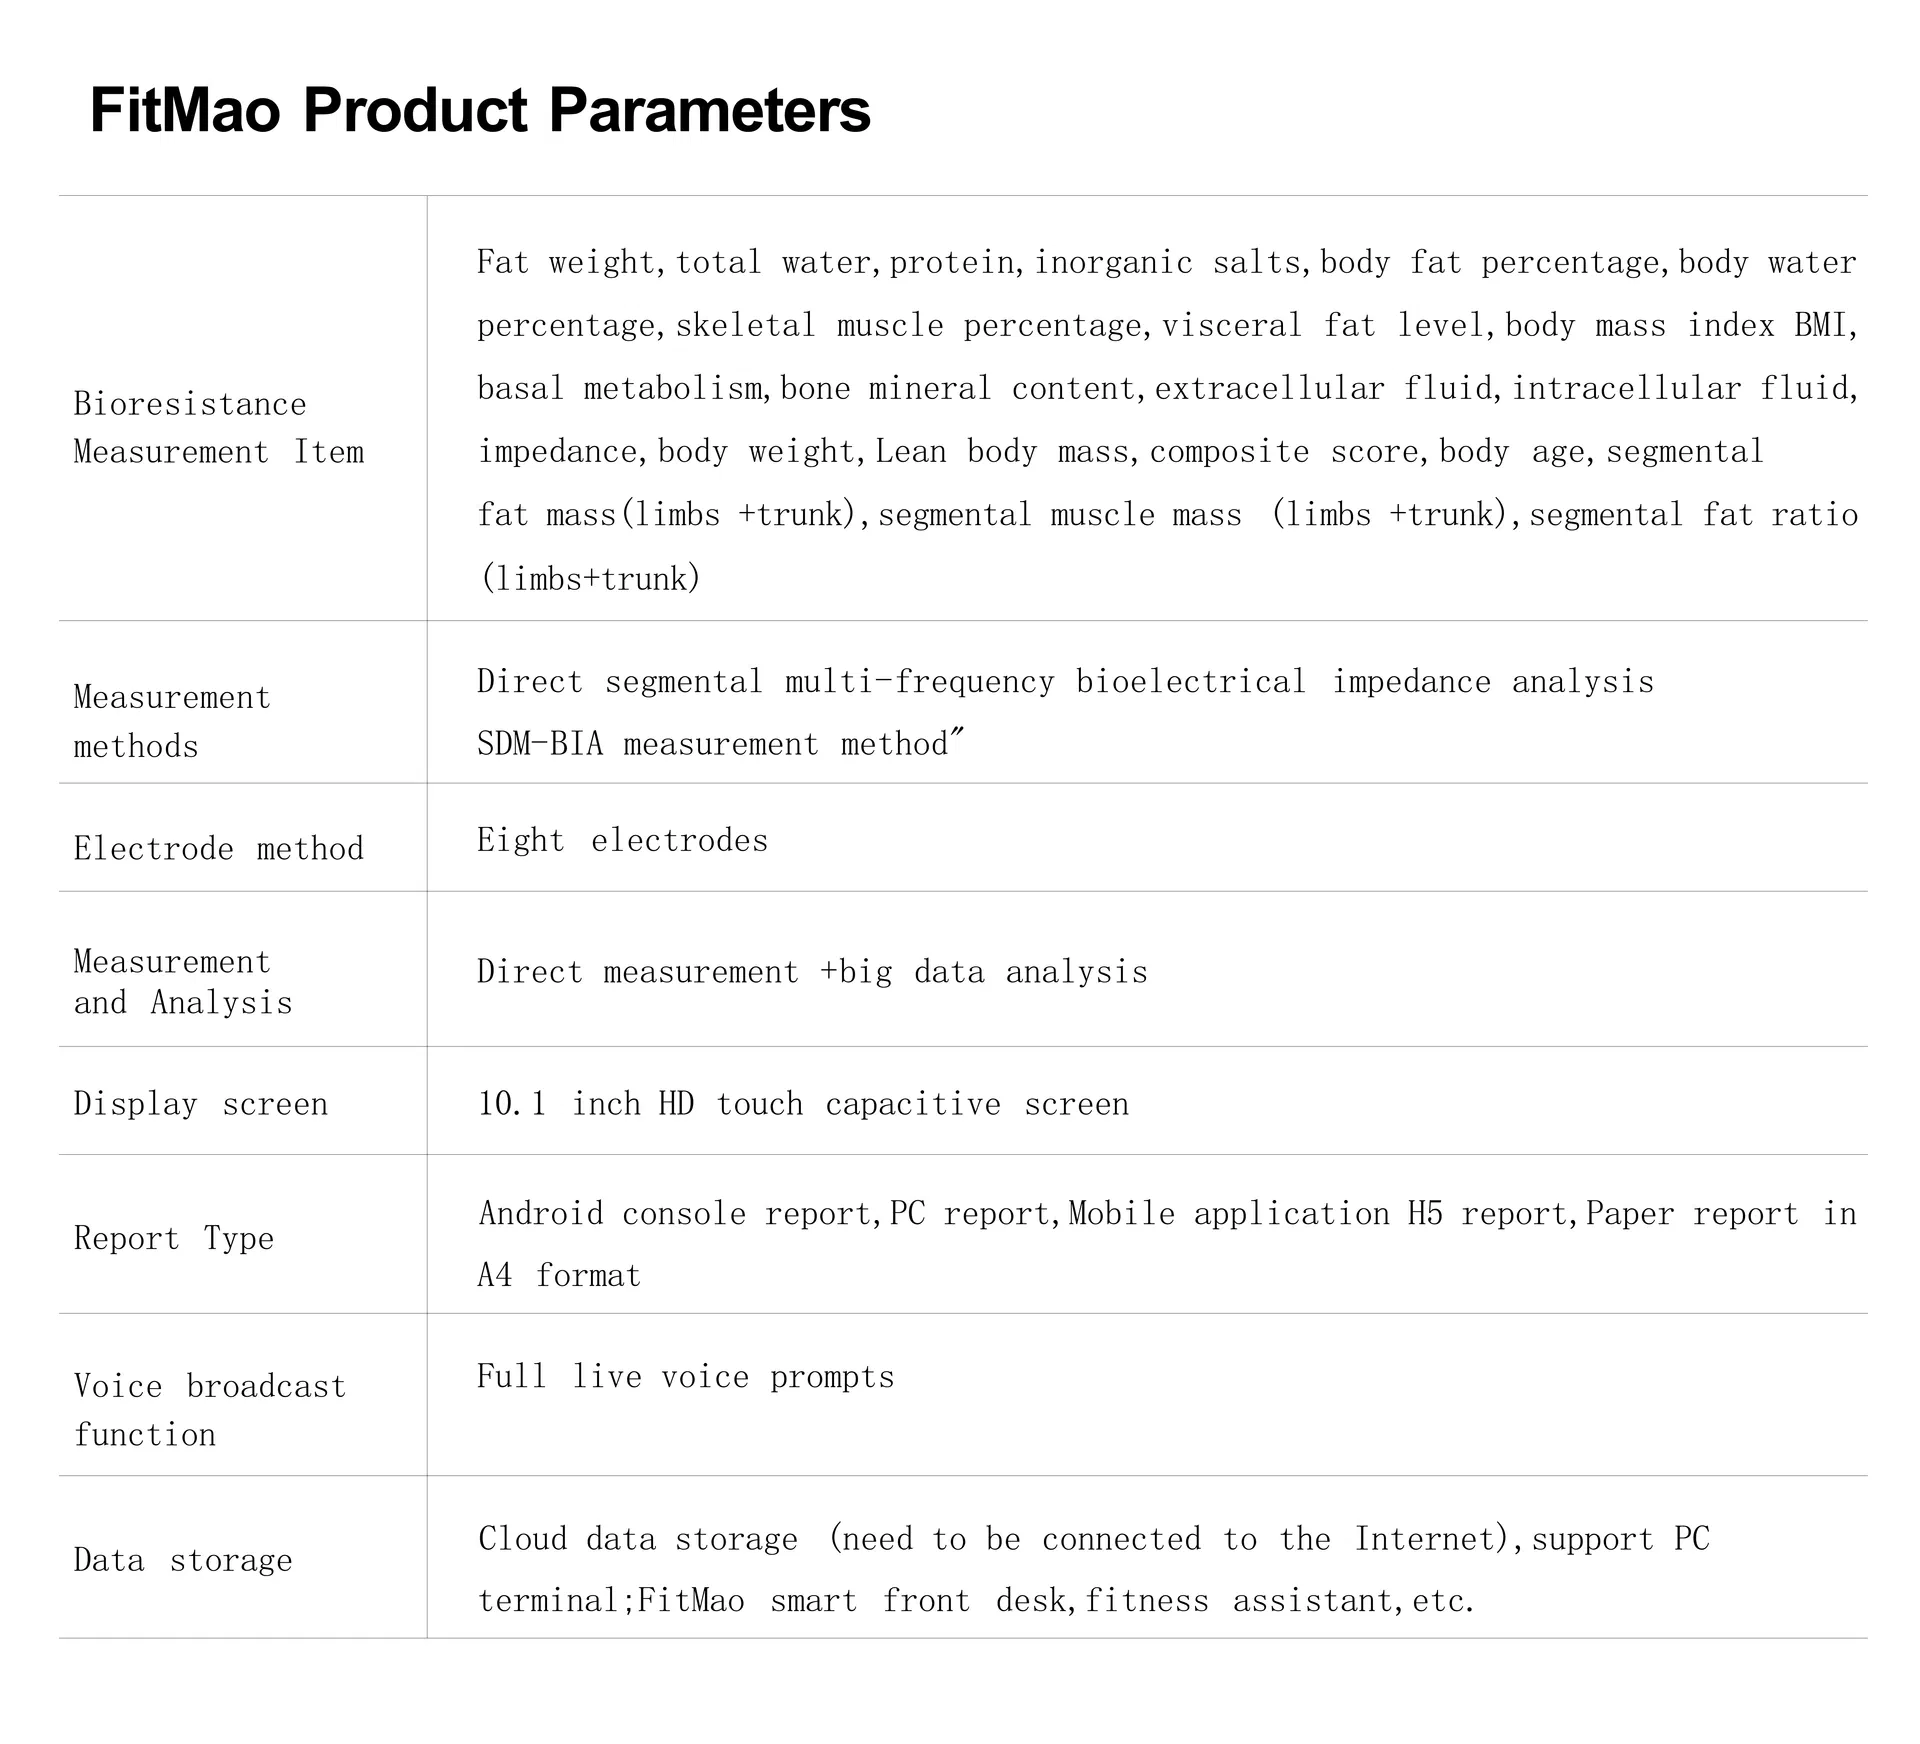Select the Display screen label

click(x=201, y=1104)
